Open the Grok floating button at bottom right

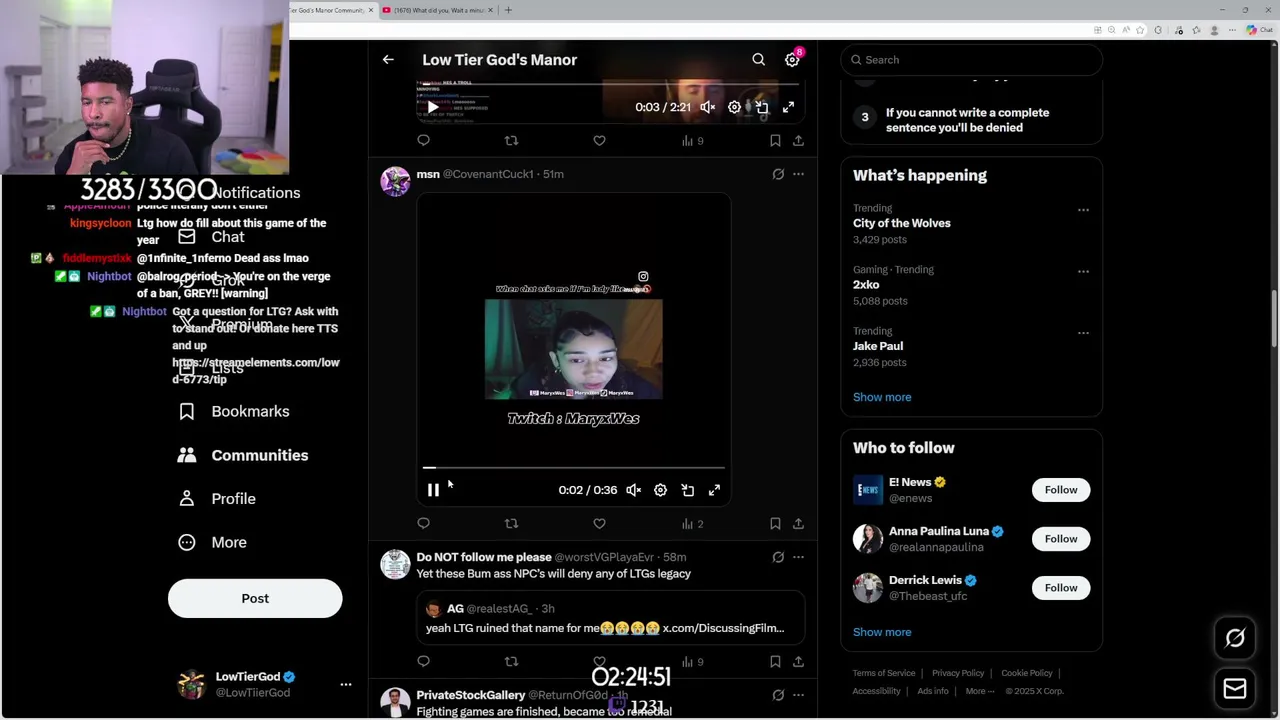pyautogui.click(x=1235, y=638)
